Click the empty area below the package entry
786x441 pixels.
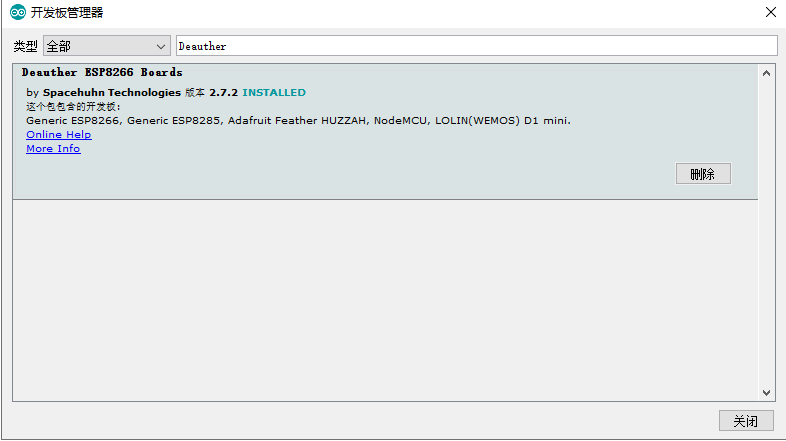(x=385, y=300)
